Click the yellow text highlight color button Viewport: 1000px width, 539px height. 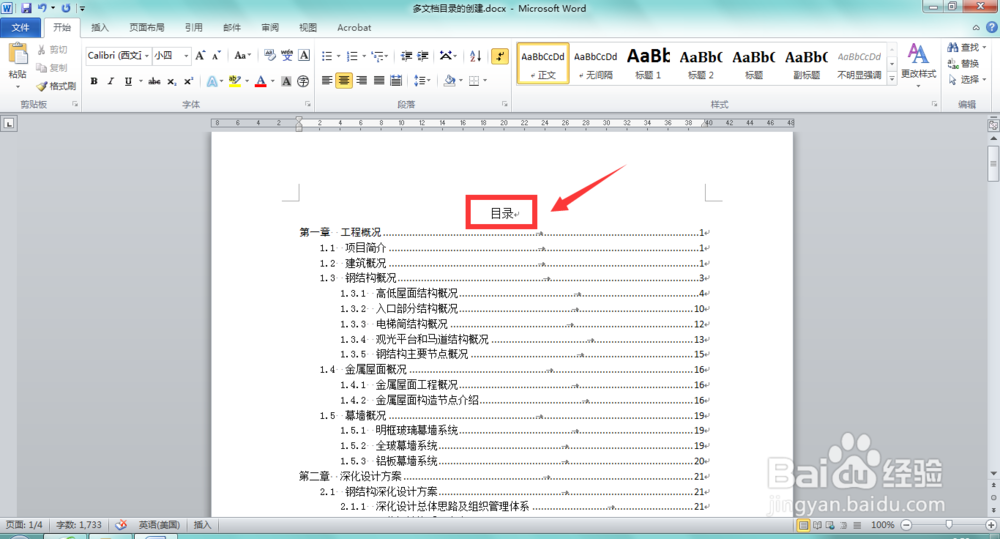pos(234,81)
